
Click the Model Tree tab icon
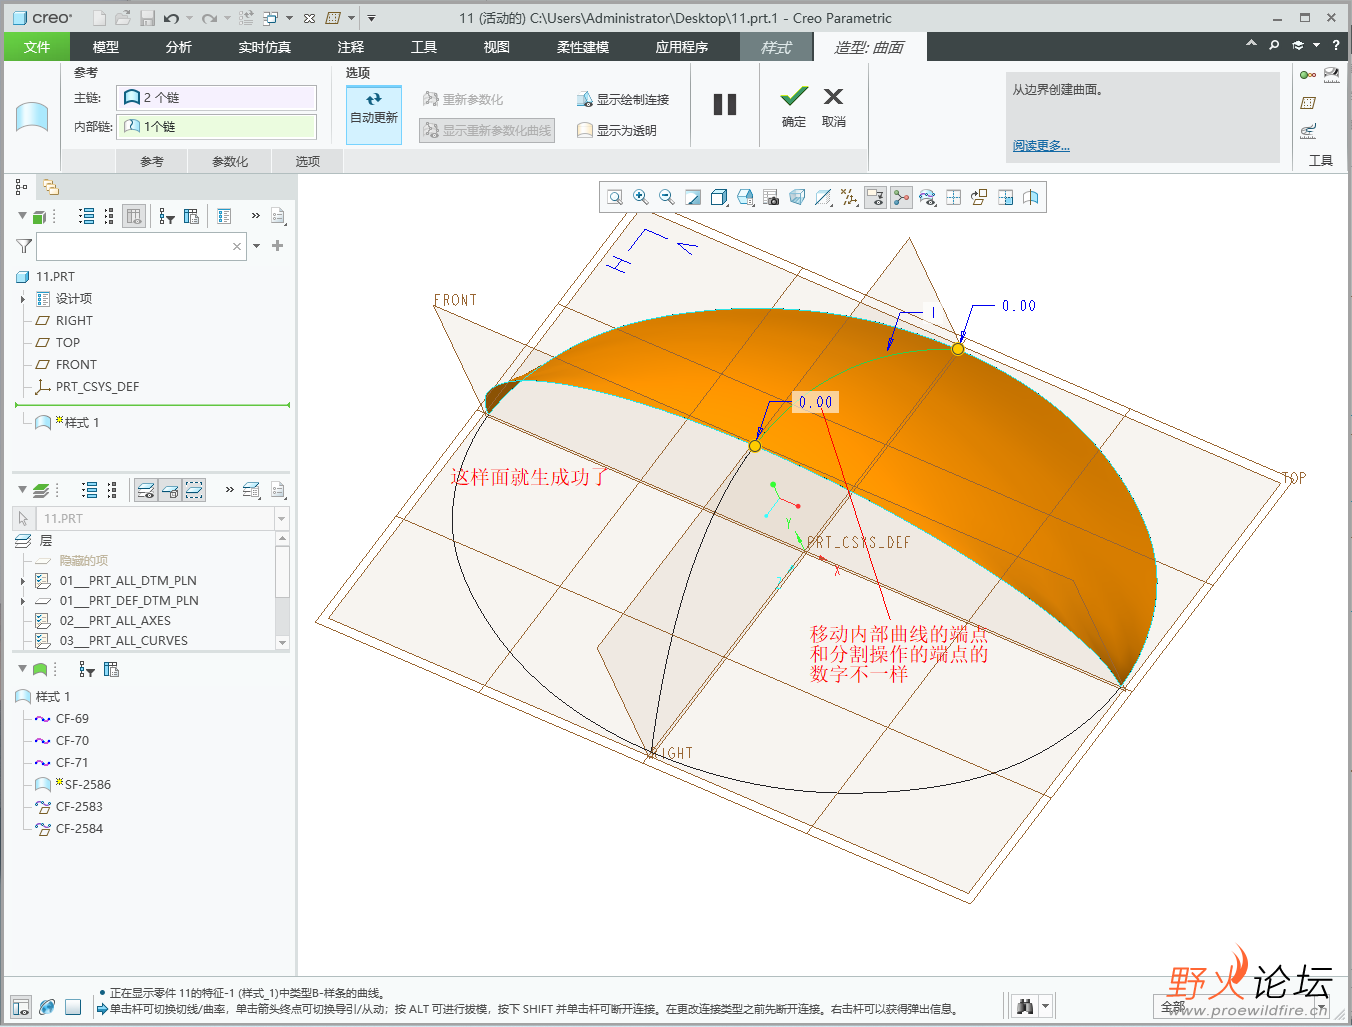(x=21, y=187)
